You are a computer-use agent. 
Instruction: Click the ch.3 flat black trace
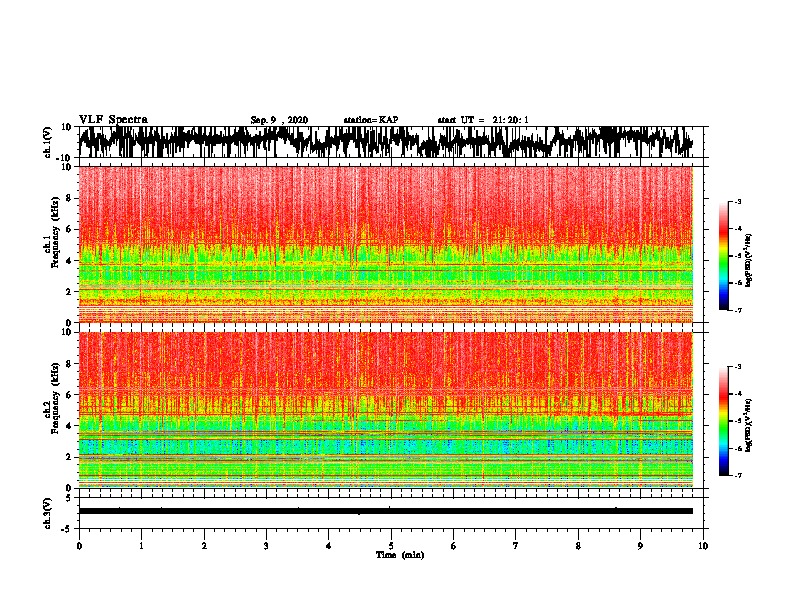pyautogui.click(x=385, y=511)
